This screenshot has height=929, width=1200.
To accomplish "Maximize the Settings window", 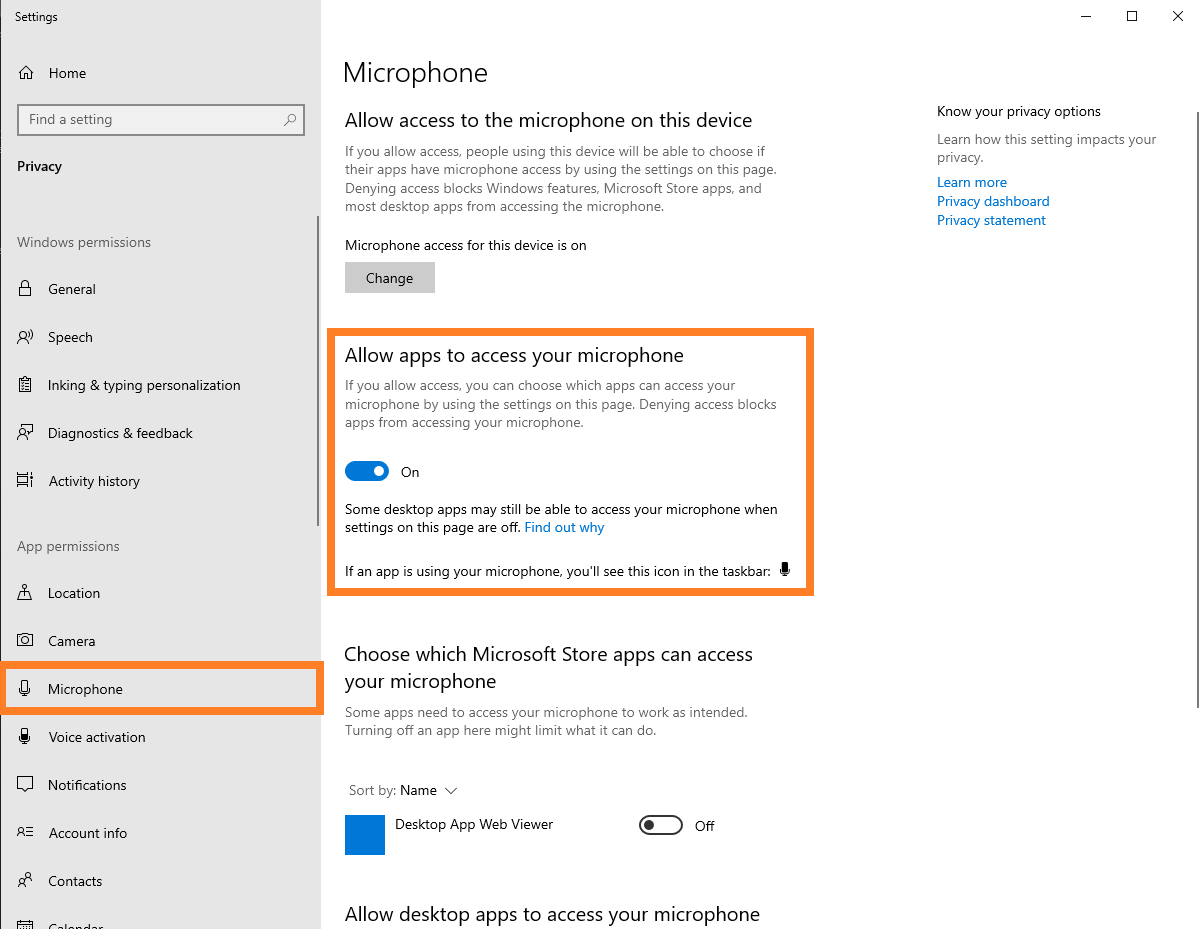I will coord(1132,16).
